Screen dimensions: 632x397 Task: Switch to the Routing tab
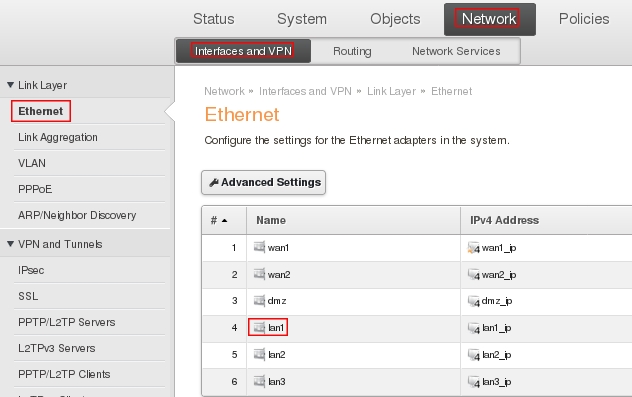[x=352, y=51]
